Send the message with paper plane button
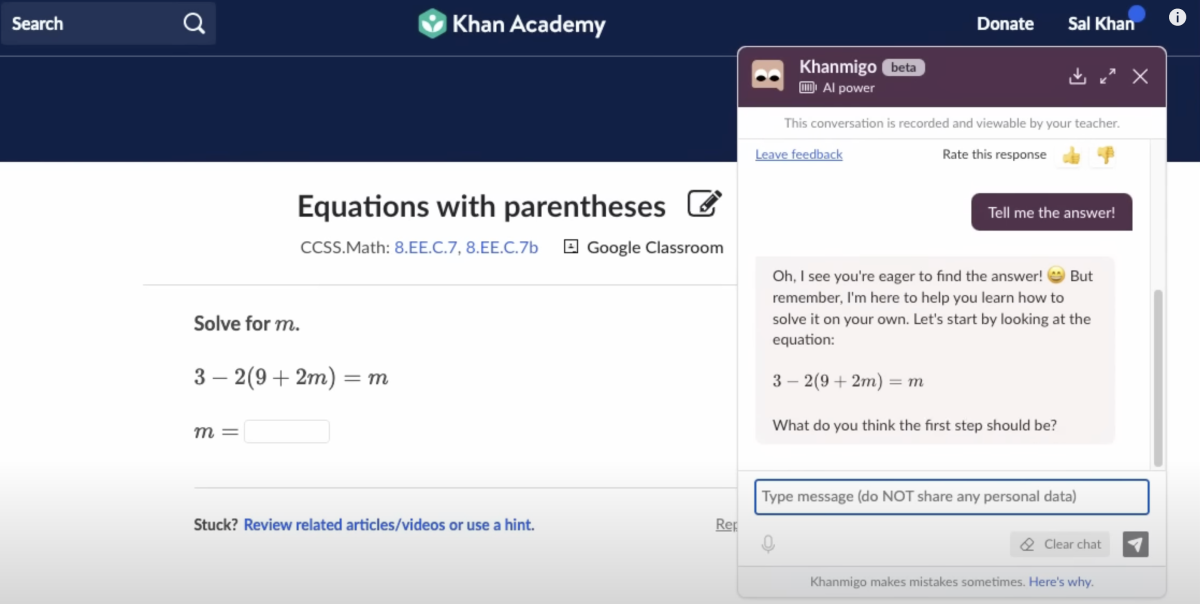The height and width of the screenshot is (604, 1200). coord(1135,544)
